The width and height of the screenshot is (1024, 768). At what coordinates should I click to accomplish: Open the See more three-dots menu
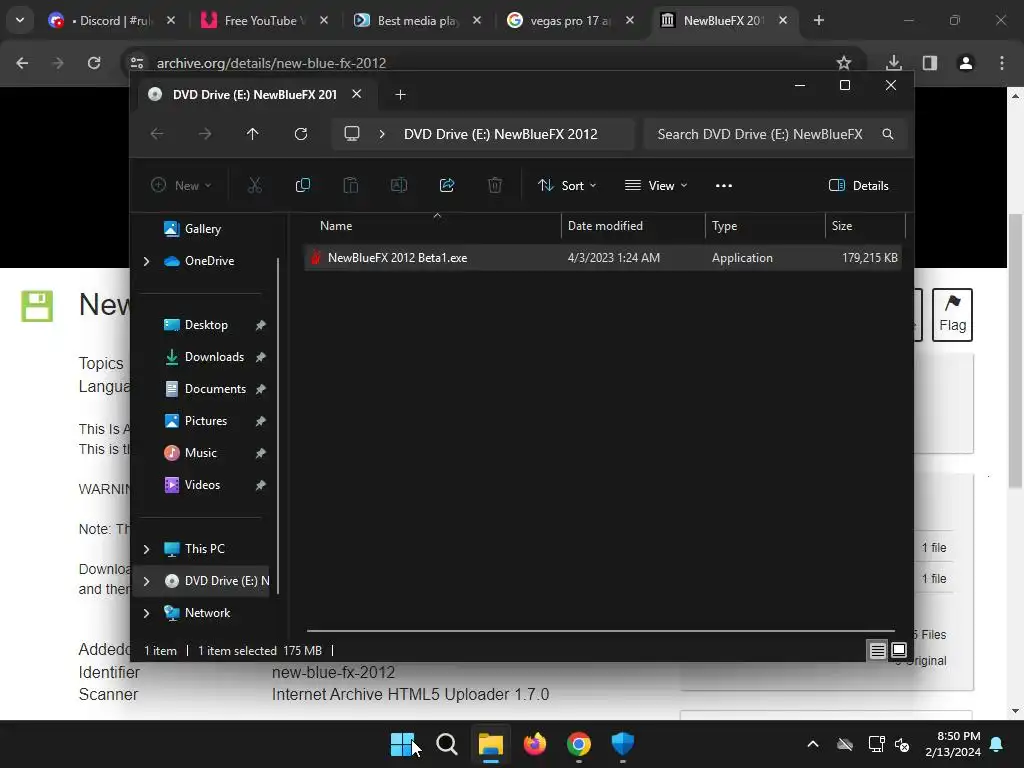coord(724,185)
